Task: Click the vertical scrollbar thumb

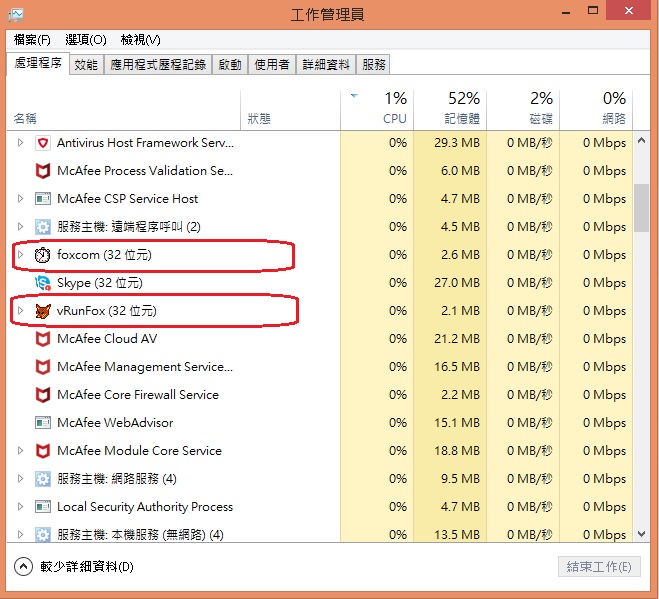Action: tap(641, 208)
